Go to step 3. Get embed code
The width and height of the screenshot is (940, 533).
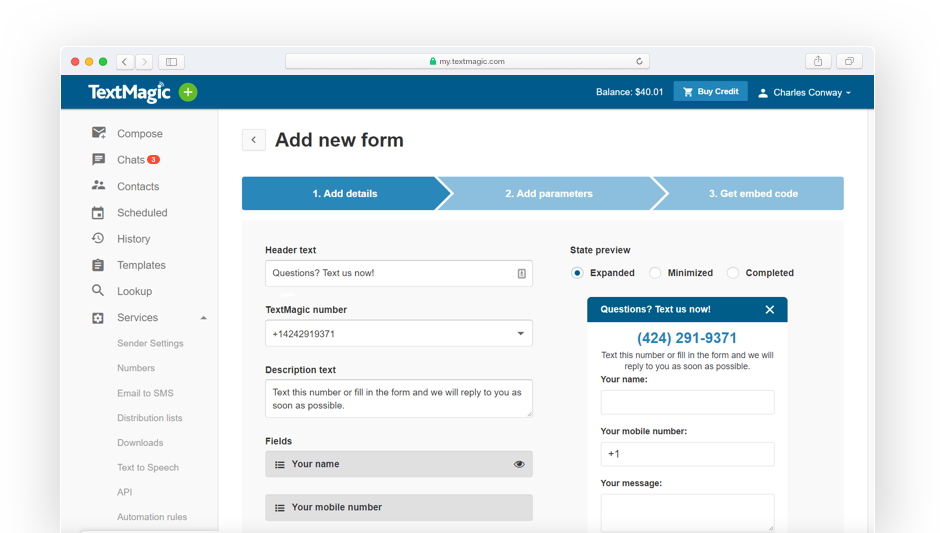click(x=753, y=194)
